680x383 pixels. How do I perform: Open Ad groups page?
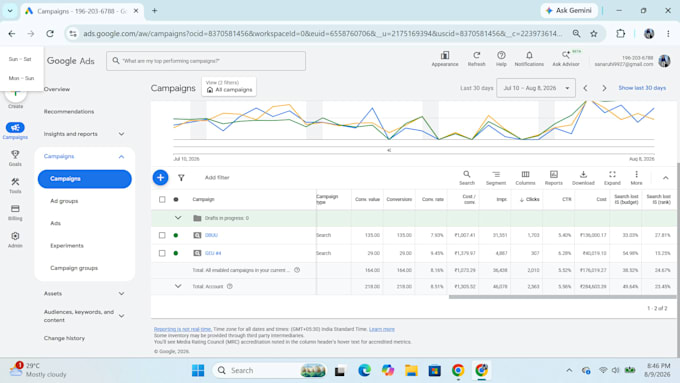click(x=64, y=201)
